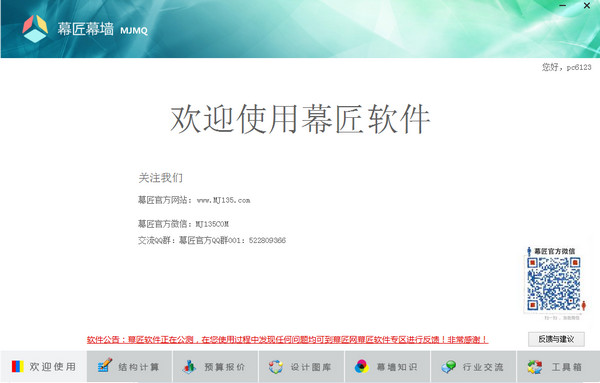Click the 幕匠幕墙 cube logo
Image resolution: width=600 pixels, height=383 pixels.
[35, 29]
